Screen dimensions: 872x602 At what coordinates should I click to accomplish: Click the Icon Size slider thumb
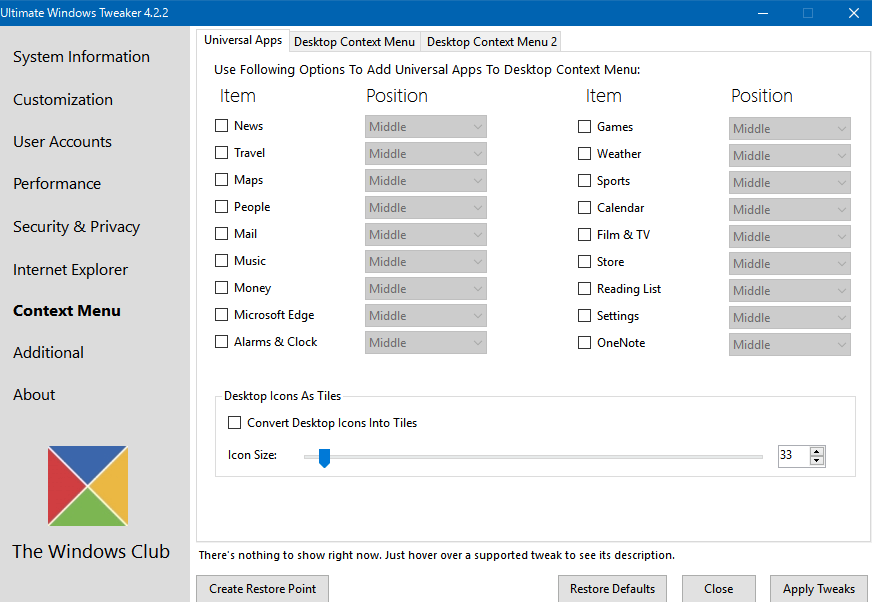324,458
